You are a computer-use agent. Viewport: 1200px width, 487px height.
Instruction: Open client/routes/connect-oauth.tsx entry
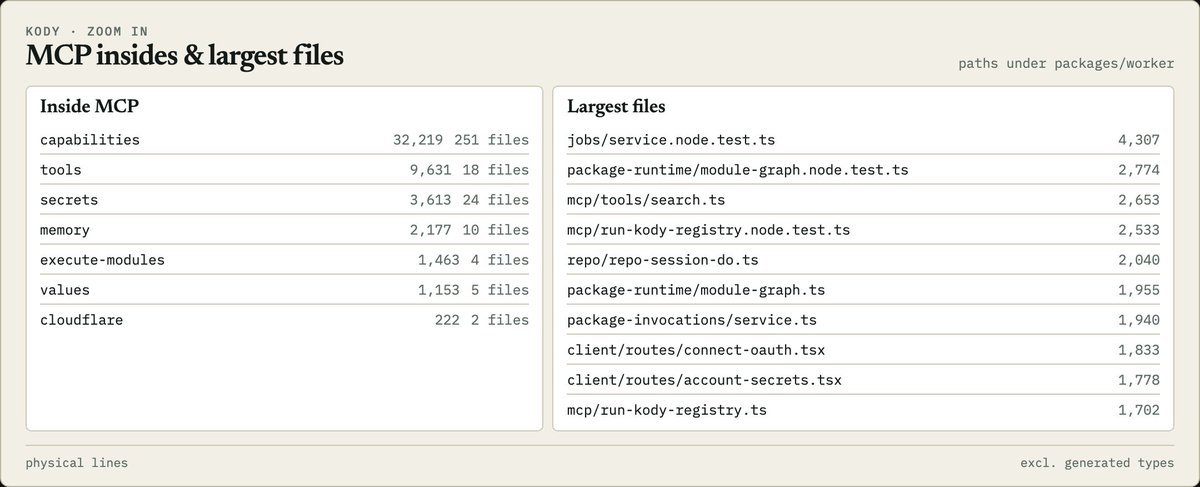[x=863, y=350]
